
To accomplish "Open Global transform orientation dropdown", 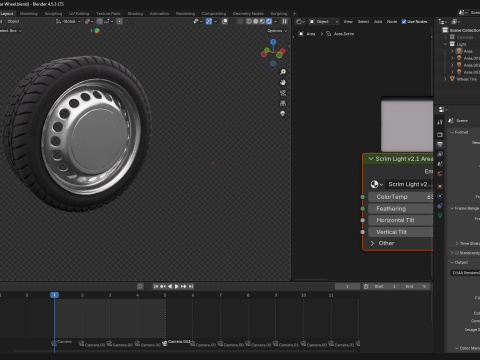I will [x=68, y=21].
